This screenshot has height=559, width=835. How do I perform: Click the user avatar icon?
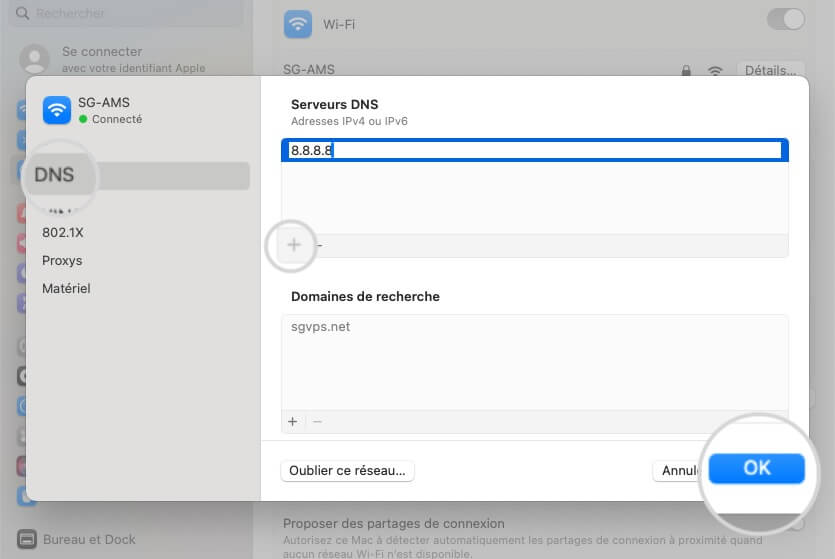[x=35, y=59]
